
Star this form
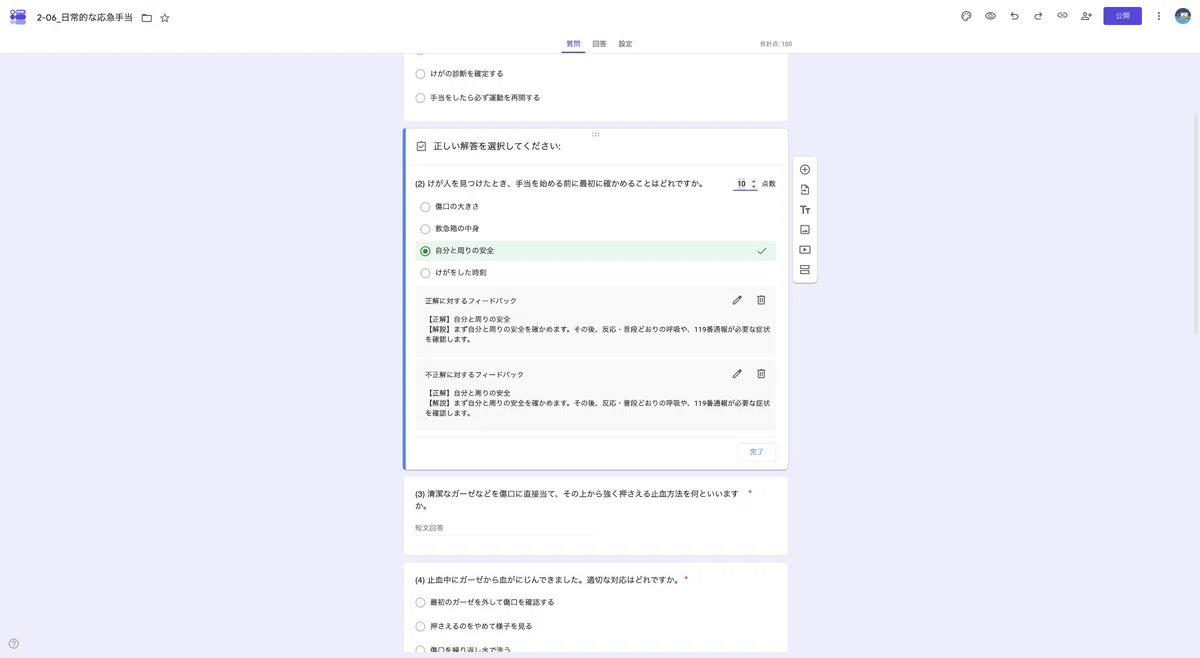pos(165,18)
